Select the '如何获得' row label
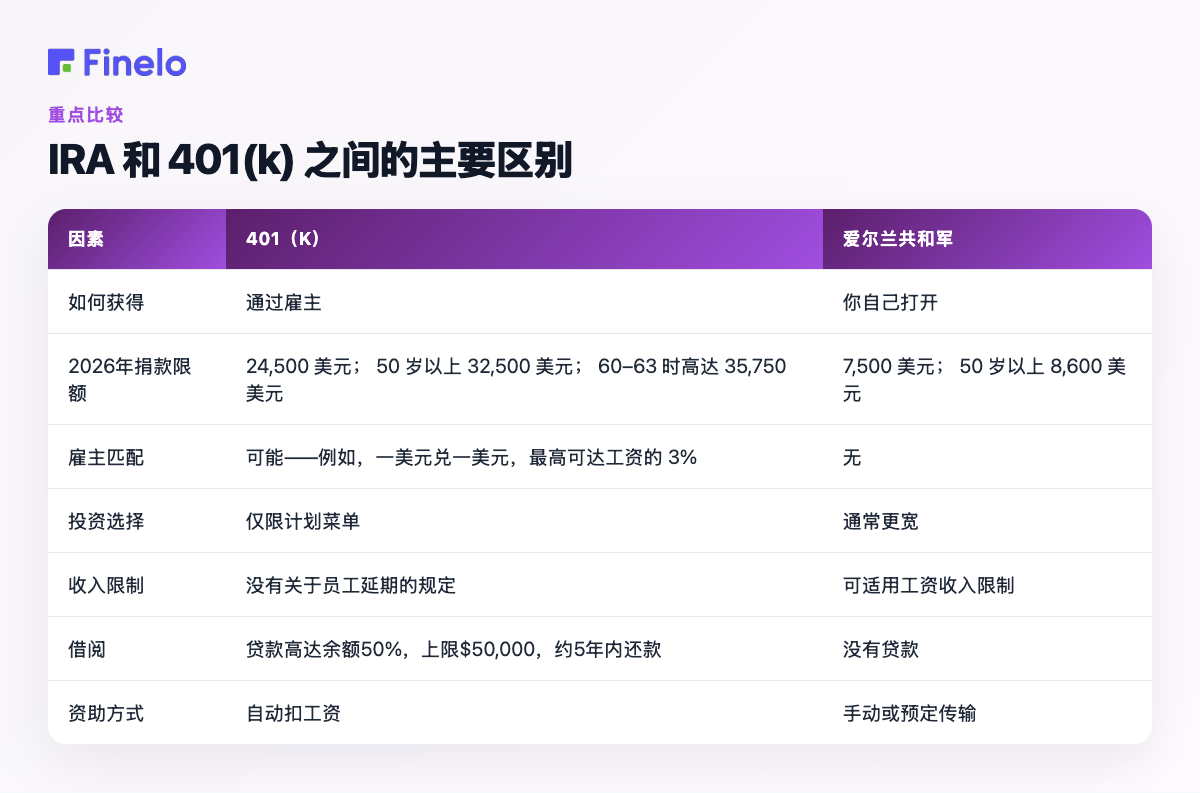The height and width of the screenshot is (793, 1200). [106, 302]
